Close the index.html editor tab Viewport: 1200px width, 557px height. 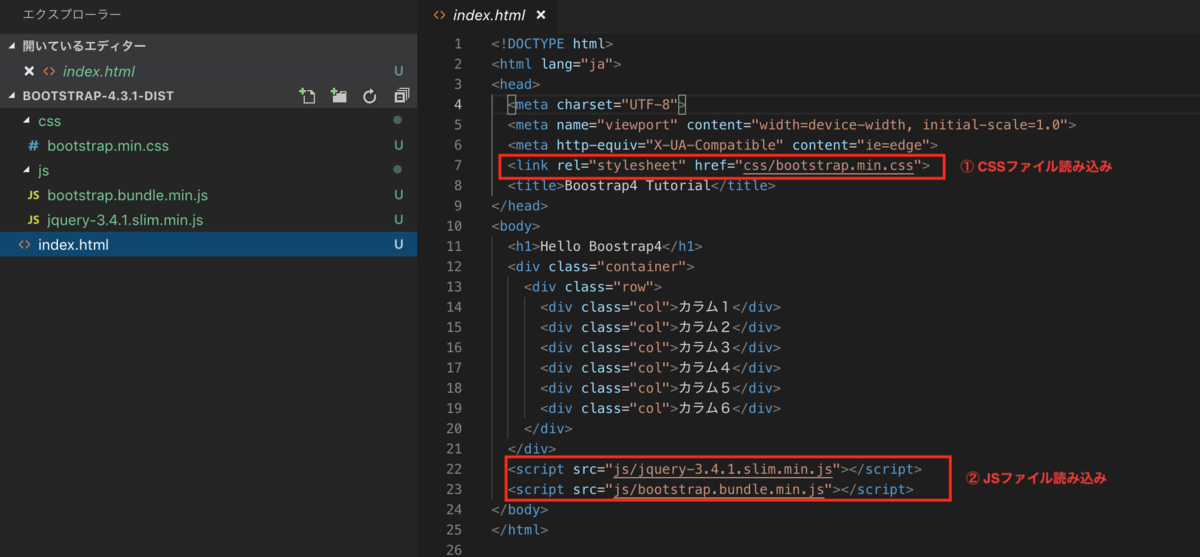coord(541,15)
